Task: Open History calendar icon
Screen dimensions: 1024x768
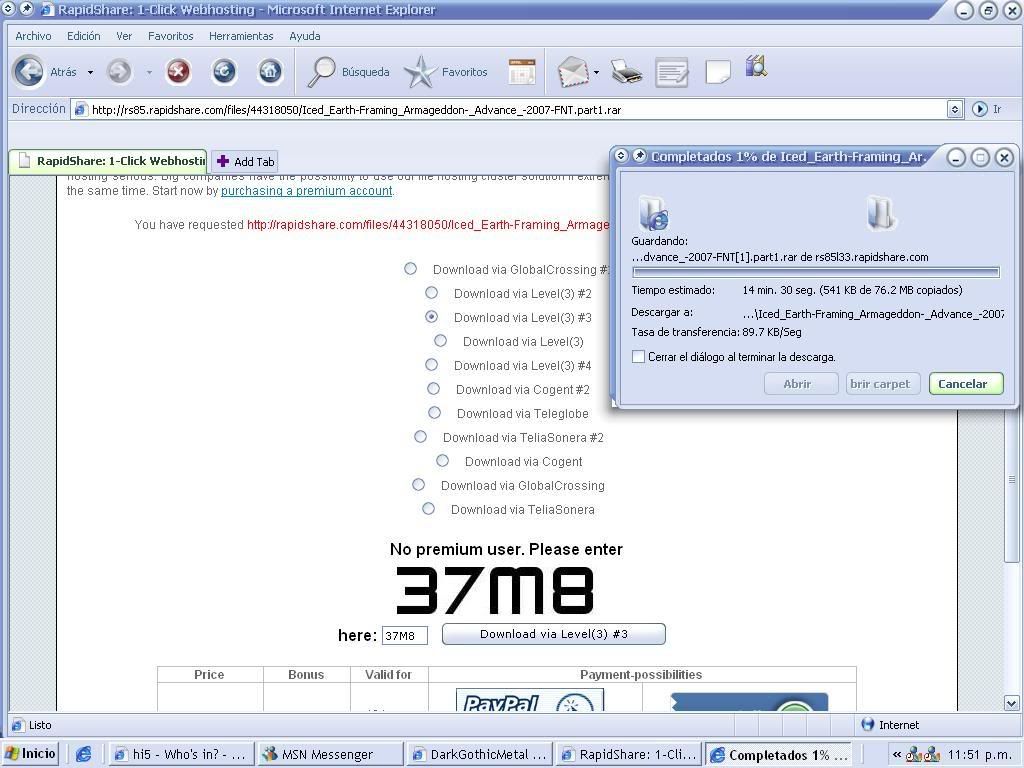Action: pyautogui.click(x=522, y=72)
